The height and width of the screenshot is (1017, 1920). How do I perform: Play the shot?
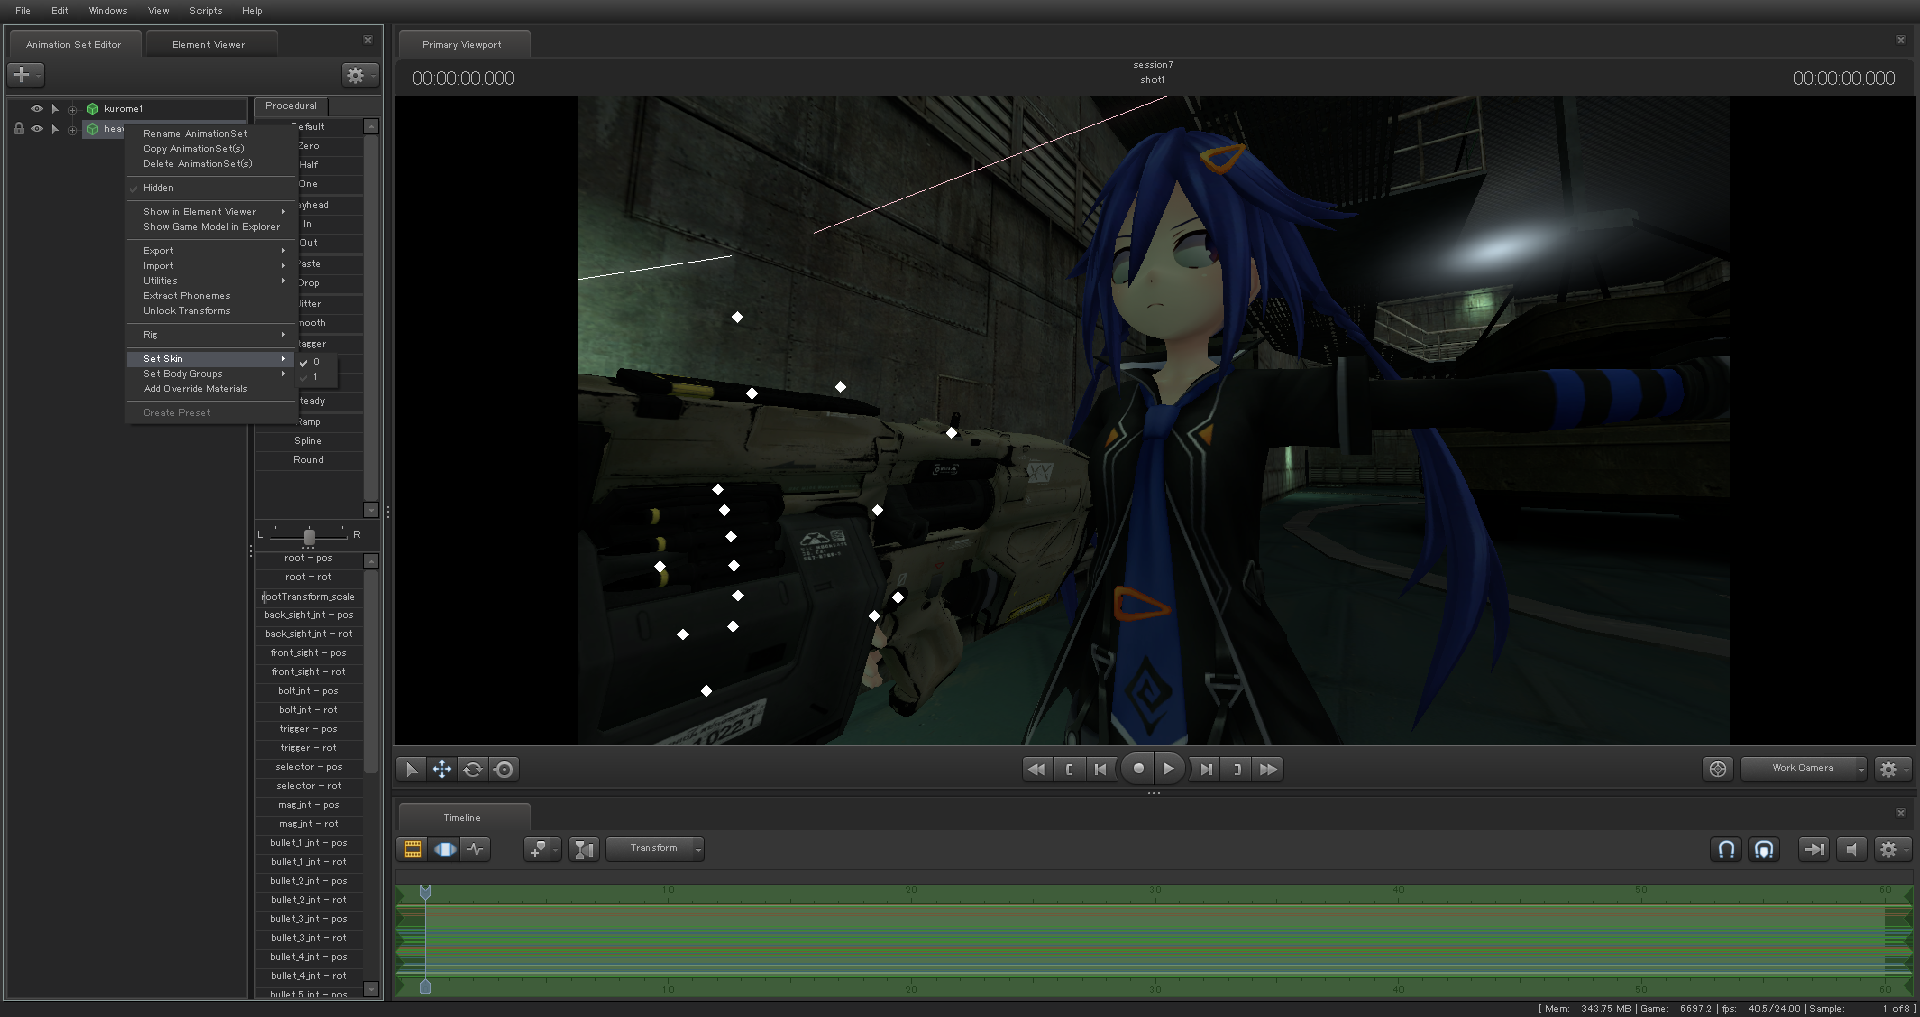click(x=1169, y=769)
